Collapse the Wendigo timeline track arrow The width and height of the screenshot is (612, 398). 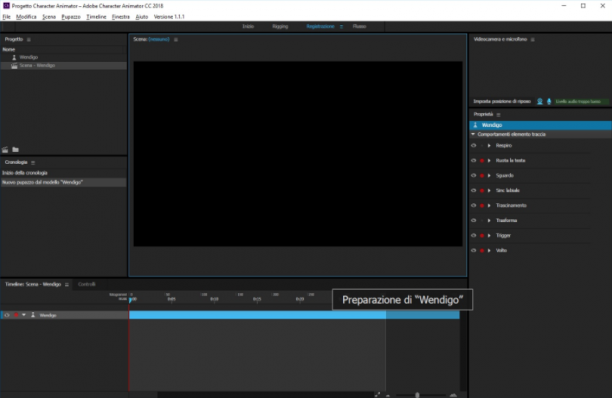click(24, 315)
